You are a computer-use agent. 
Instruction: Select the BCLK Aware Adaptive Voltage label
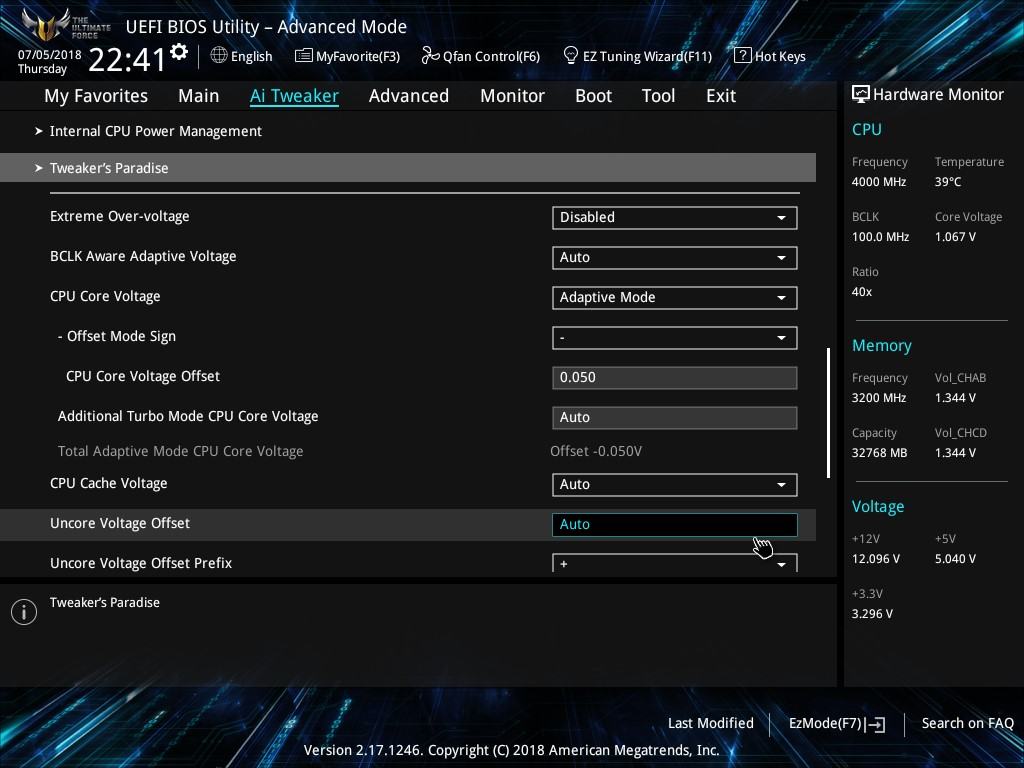click(143, 256)
